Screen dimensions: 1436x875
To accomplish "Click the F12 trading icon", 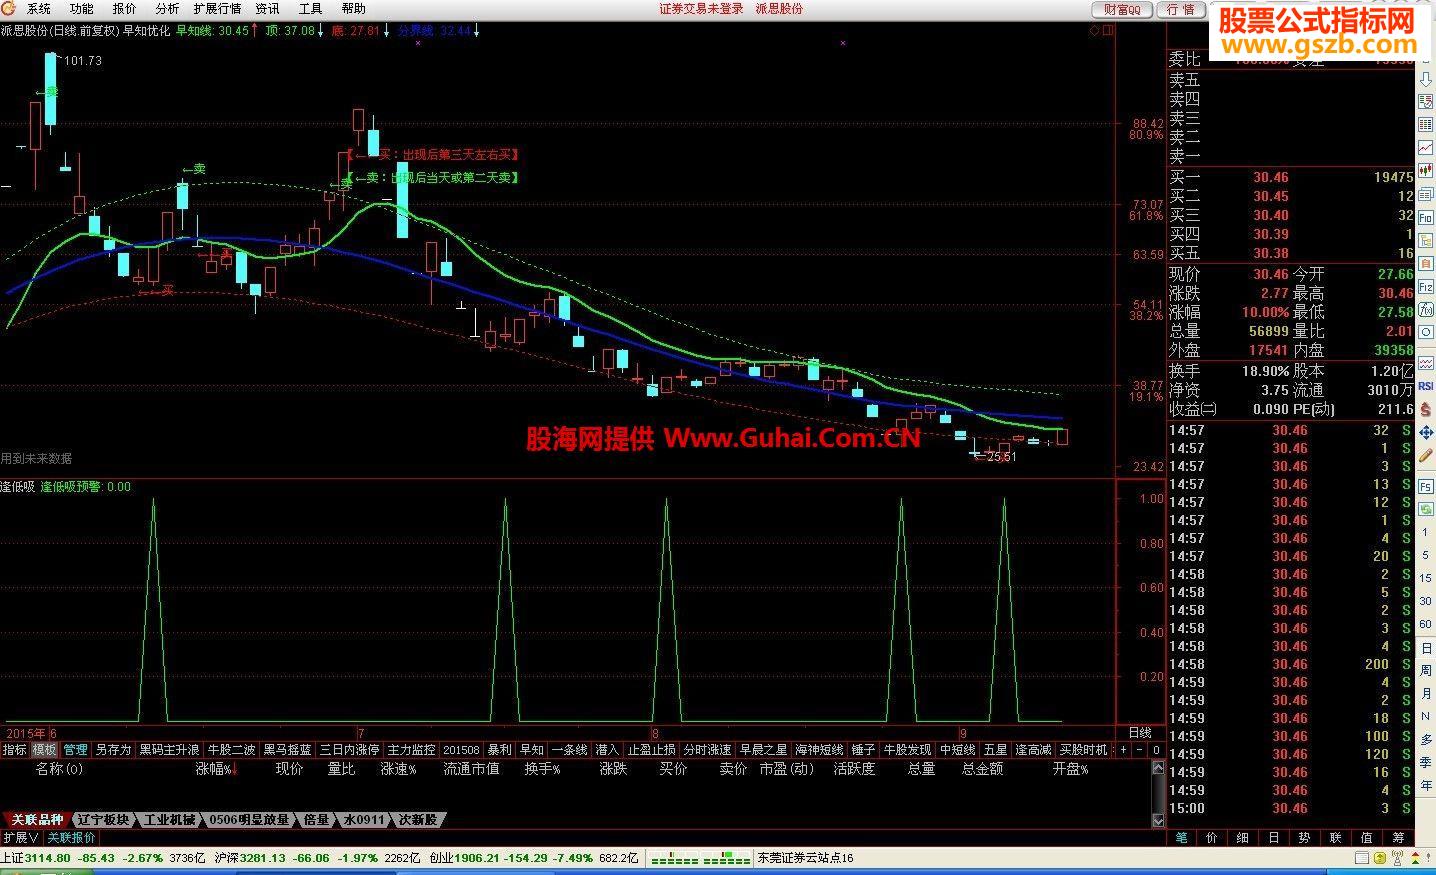I will tap(1426, 287).
